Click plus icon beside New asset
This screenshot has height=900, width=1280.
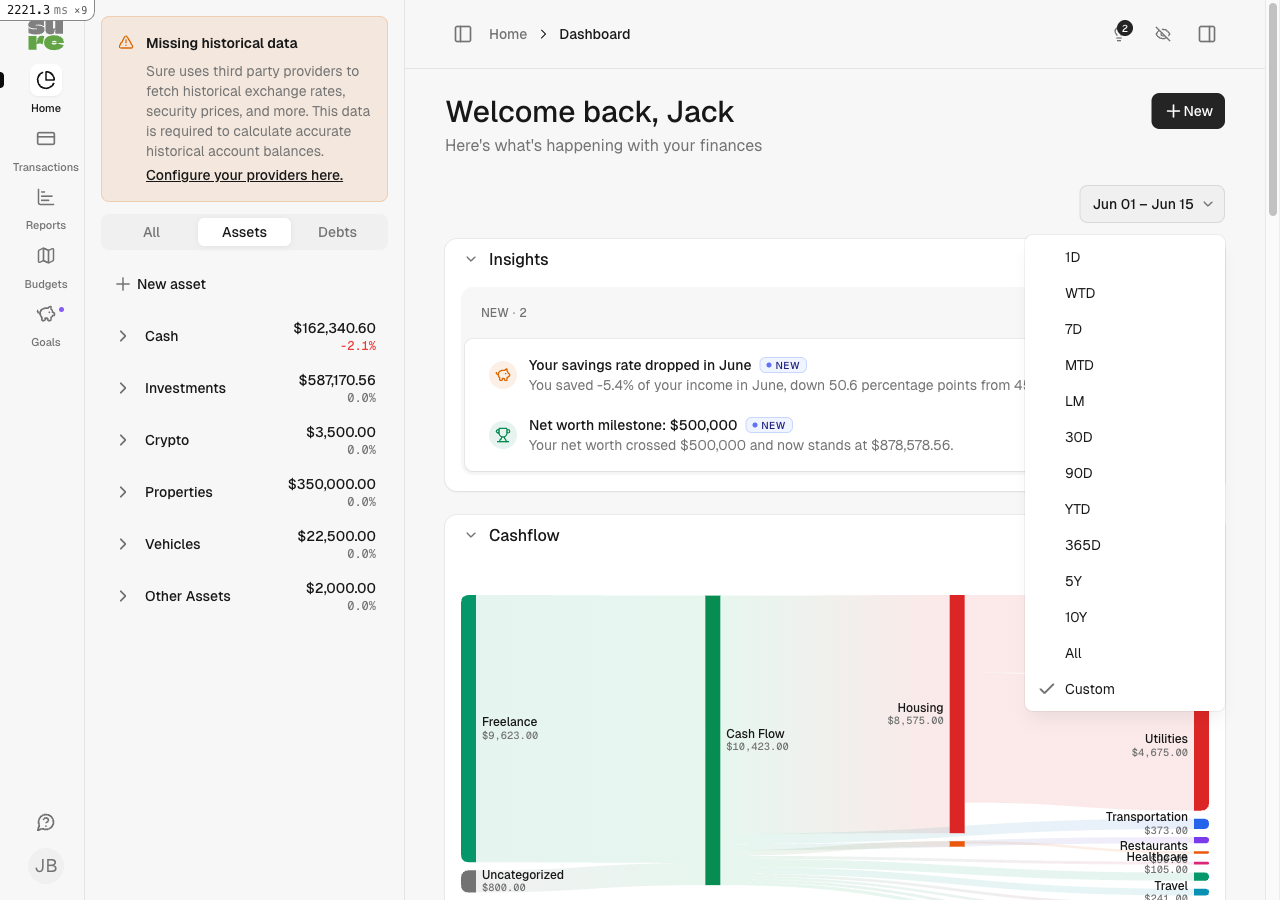coord(123,284)
